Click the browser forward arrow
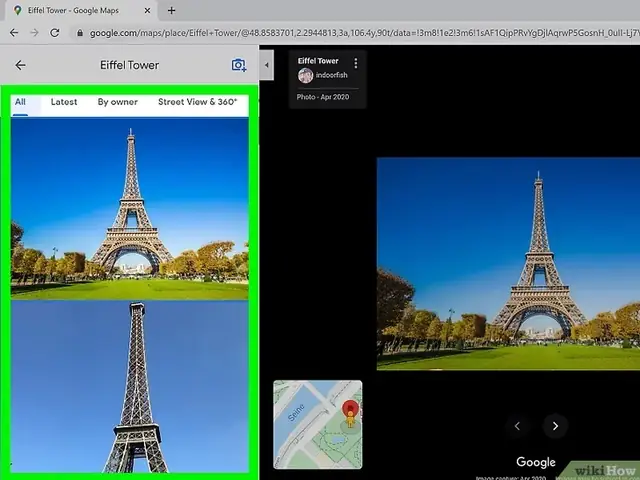 pyautogui.click(x=35, y=33)
